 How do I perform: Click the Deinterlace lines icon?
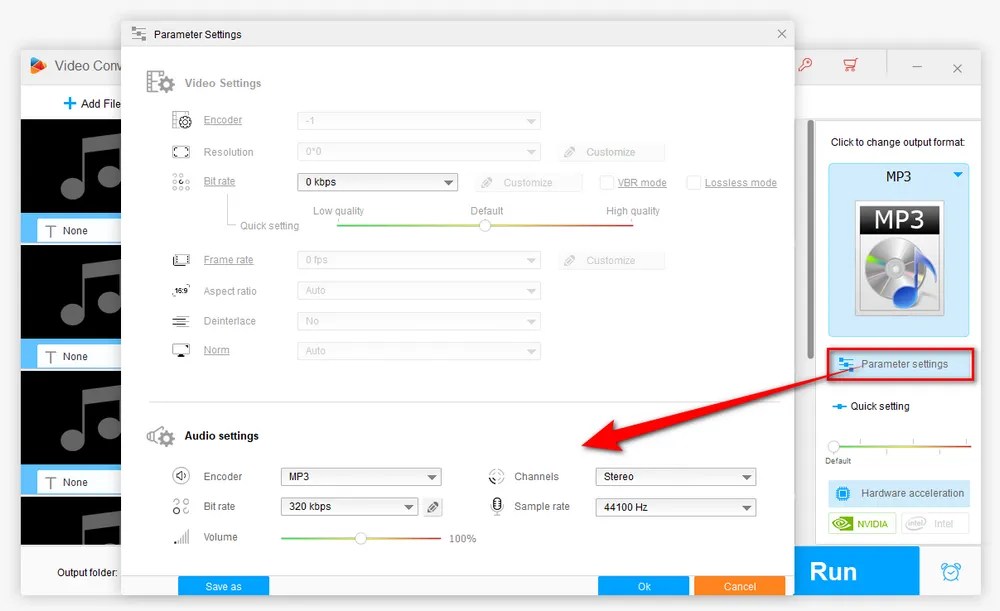(x=181, y=321)
